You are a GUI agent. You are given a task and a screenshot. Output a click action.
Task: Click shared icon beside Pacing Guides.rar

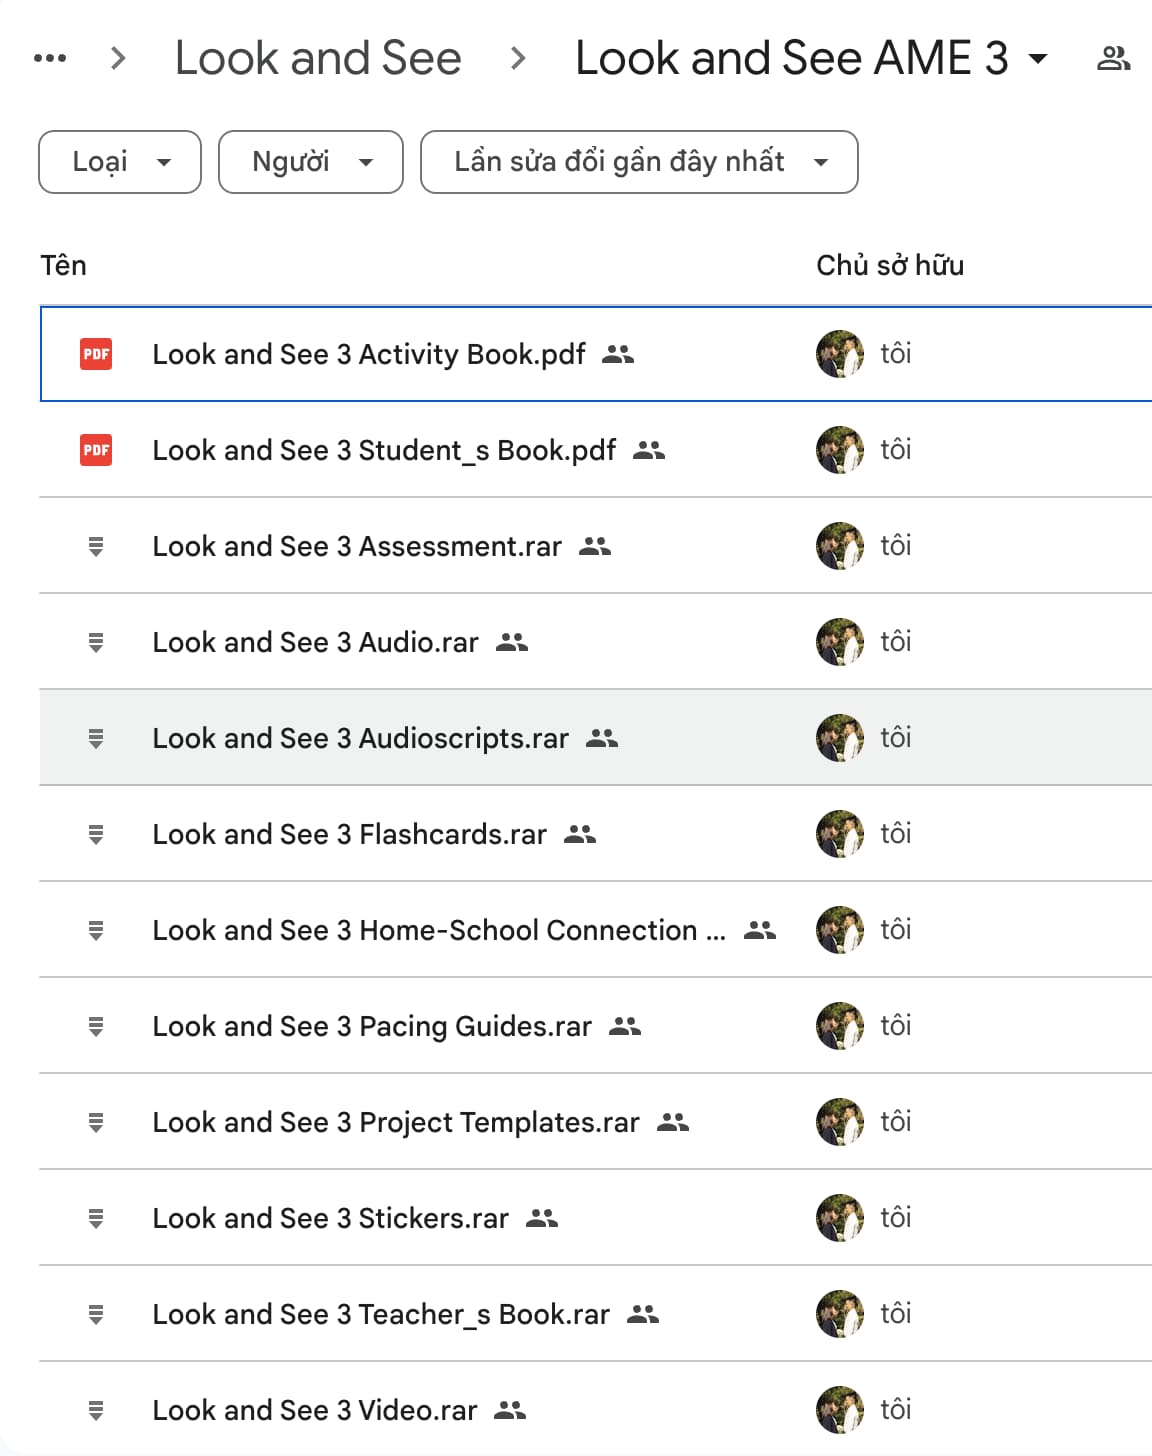click(625, 1026)
